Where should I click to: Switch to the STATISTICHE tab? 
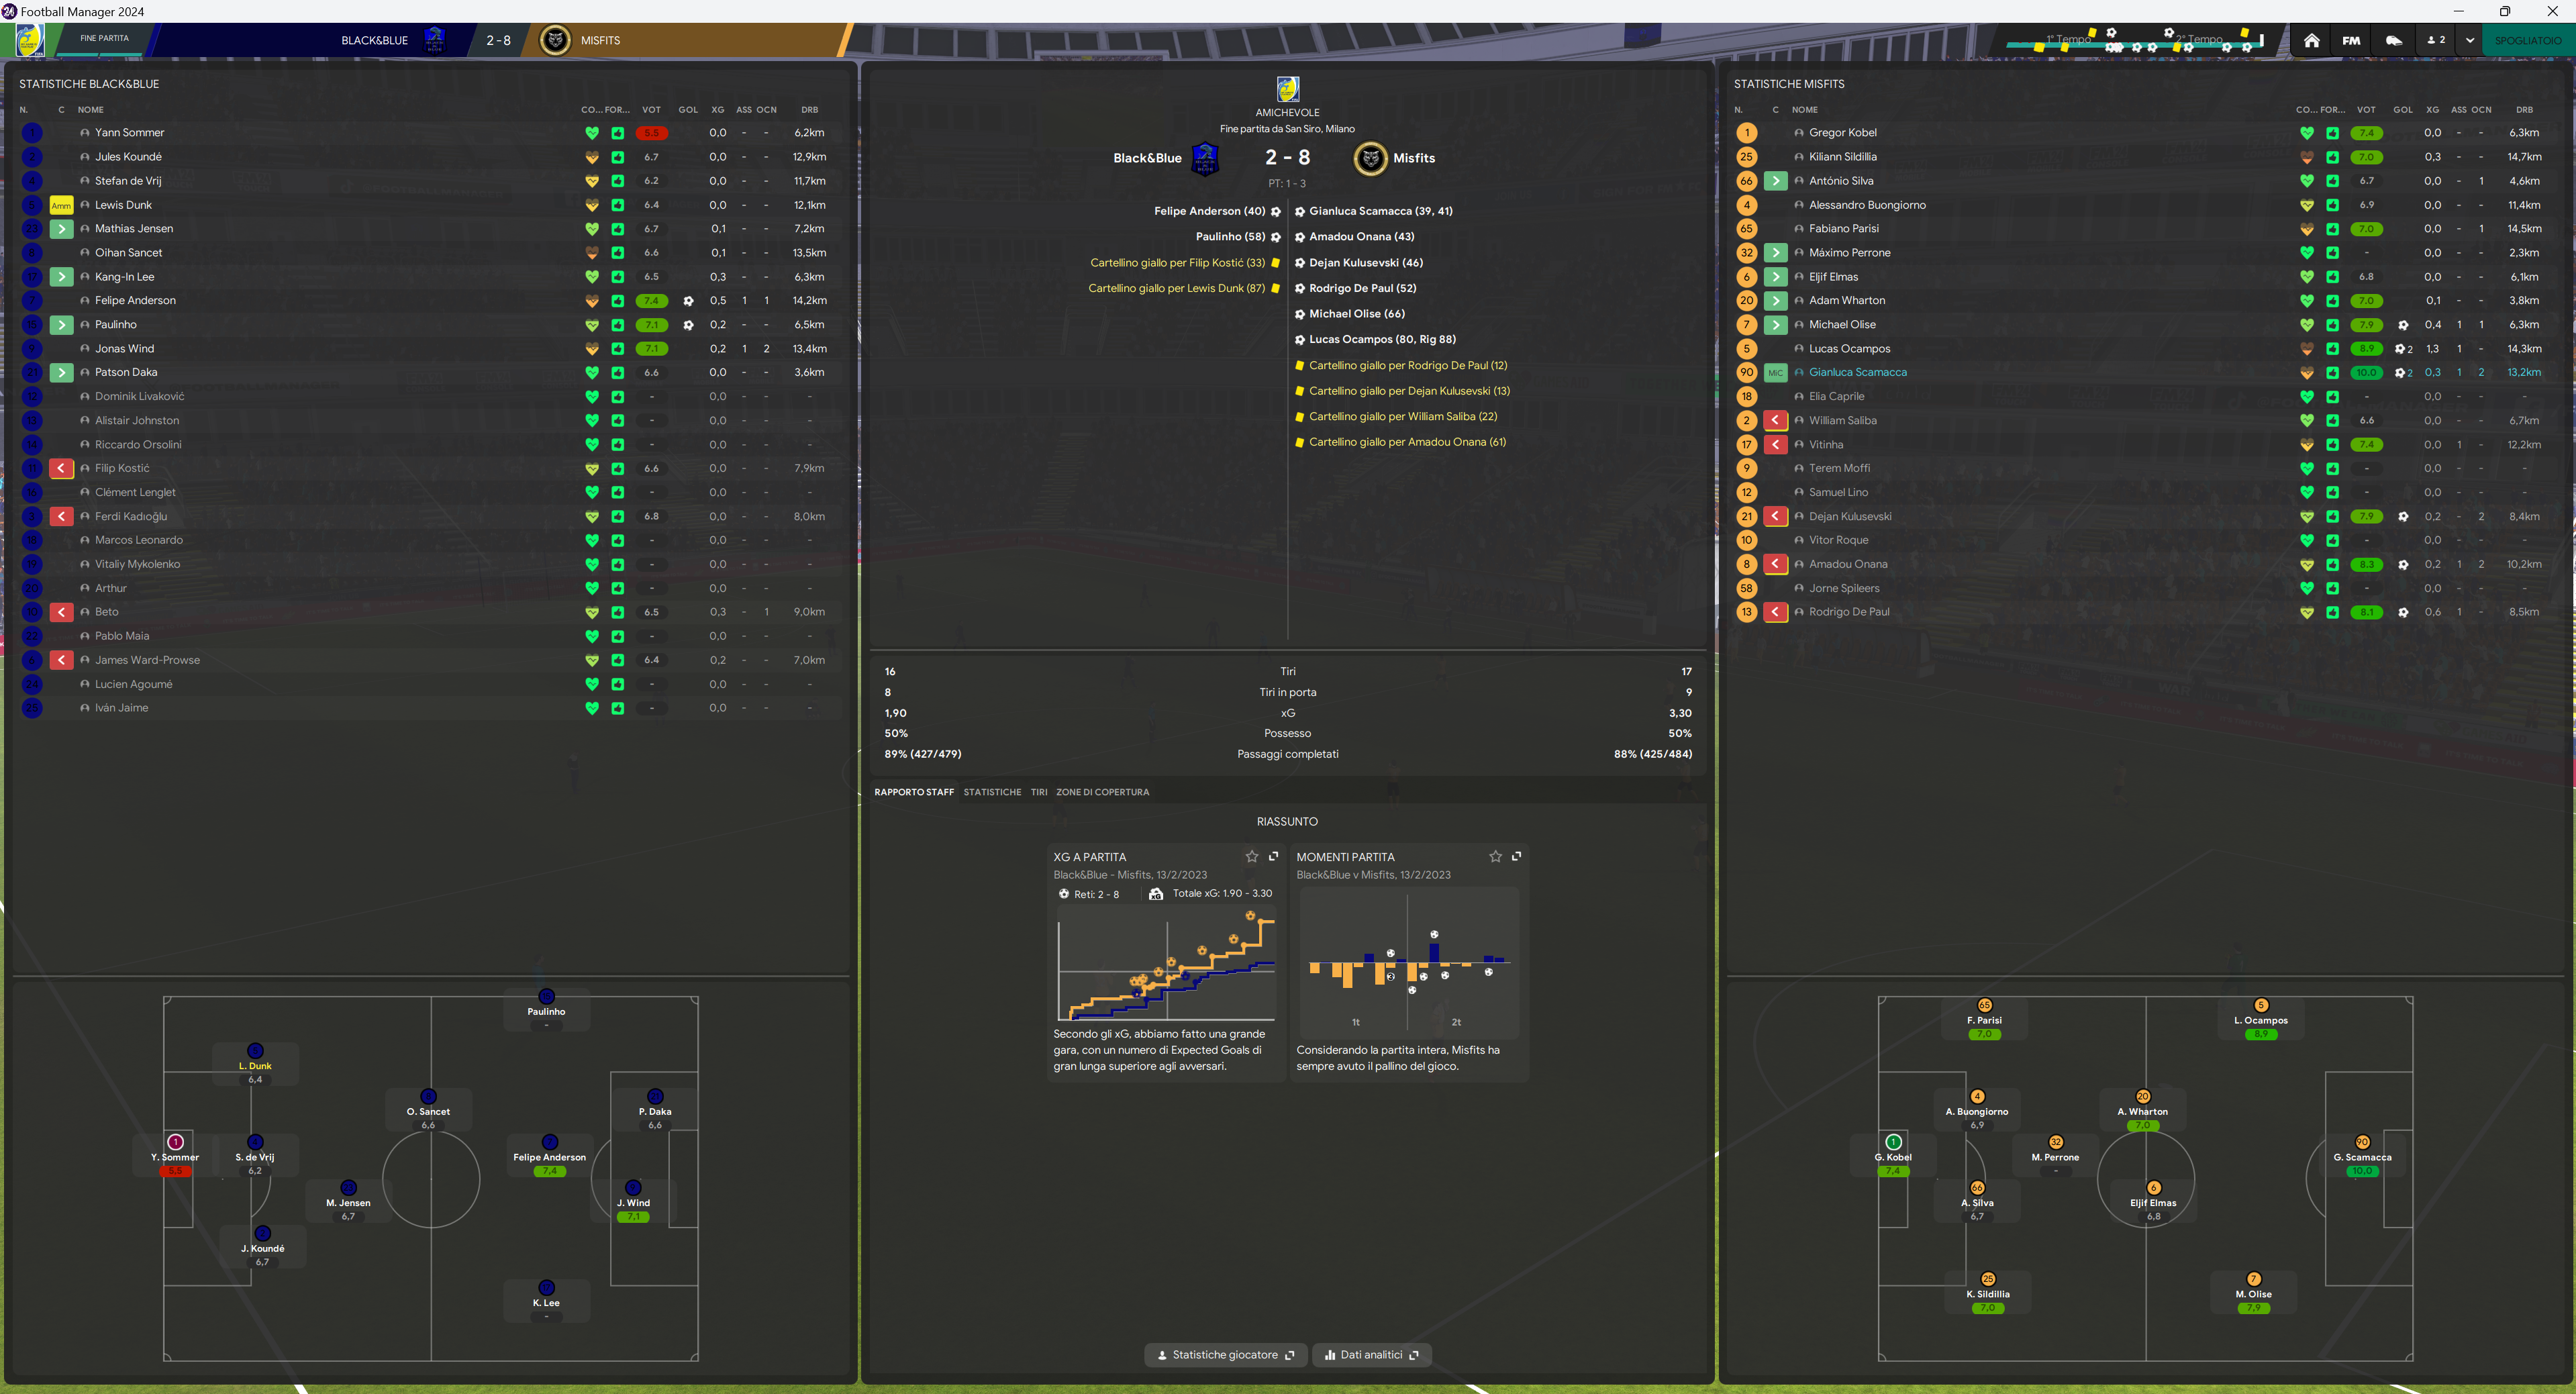pos(992,792)
